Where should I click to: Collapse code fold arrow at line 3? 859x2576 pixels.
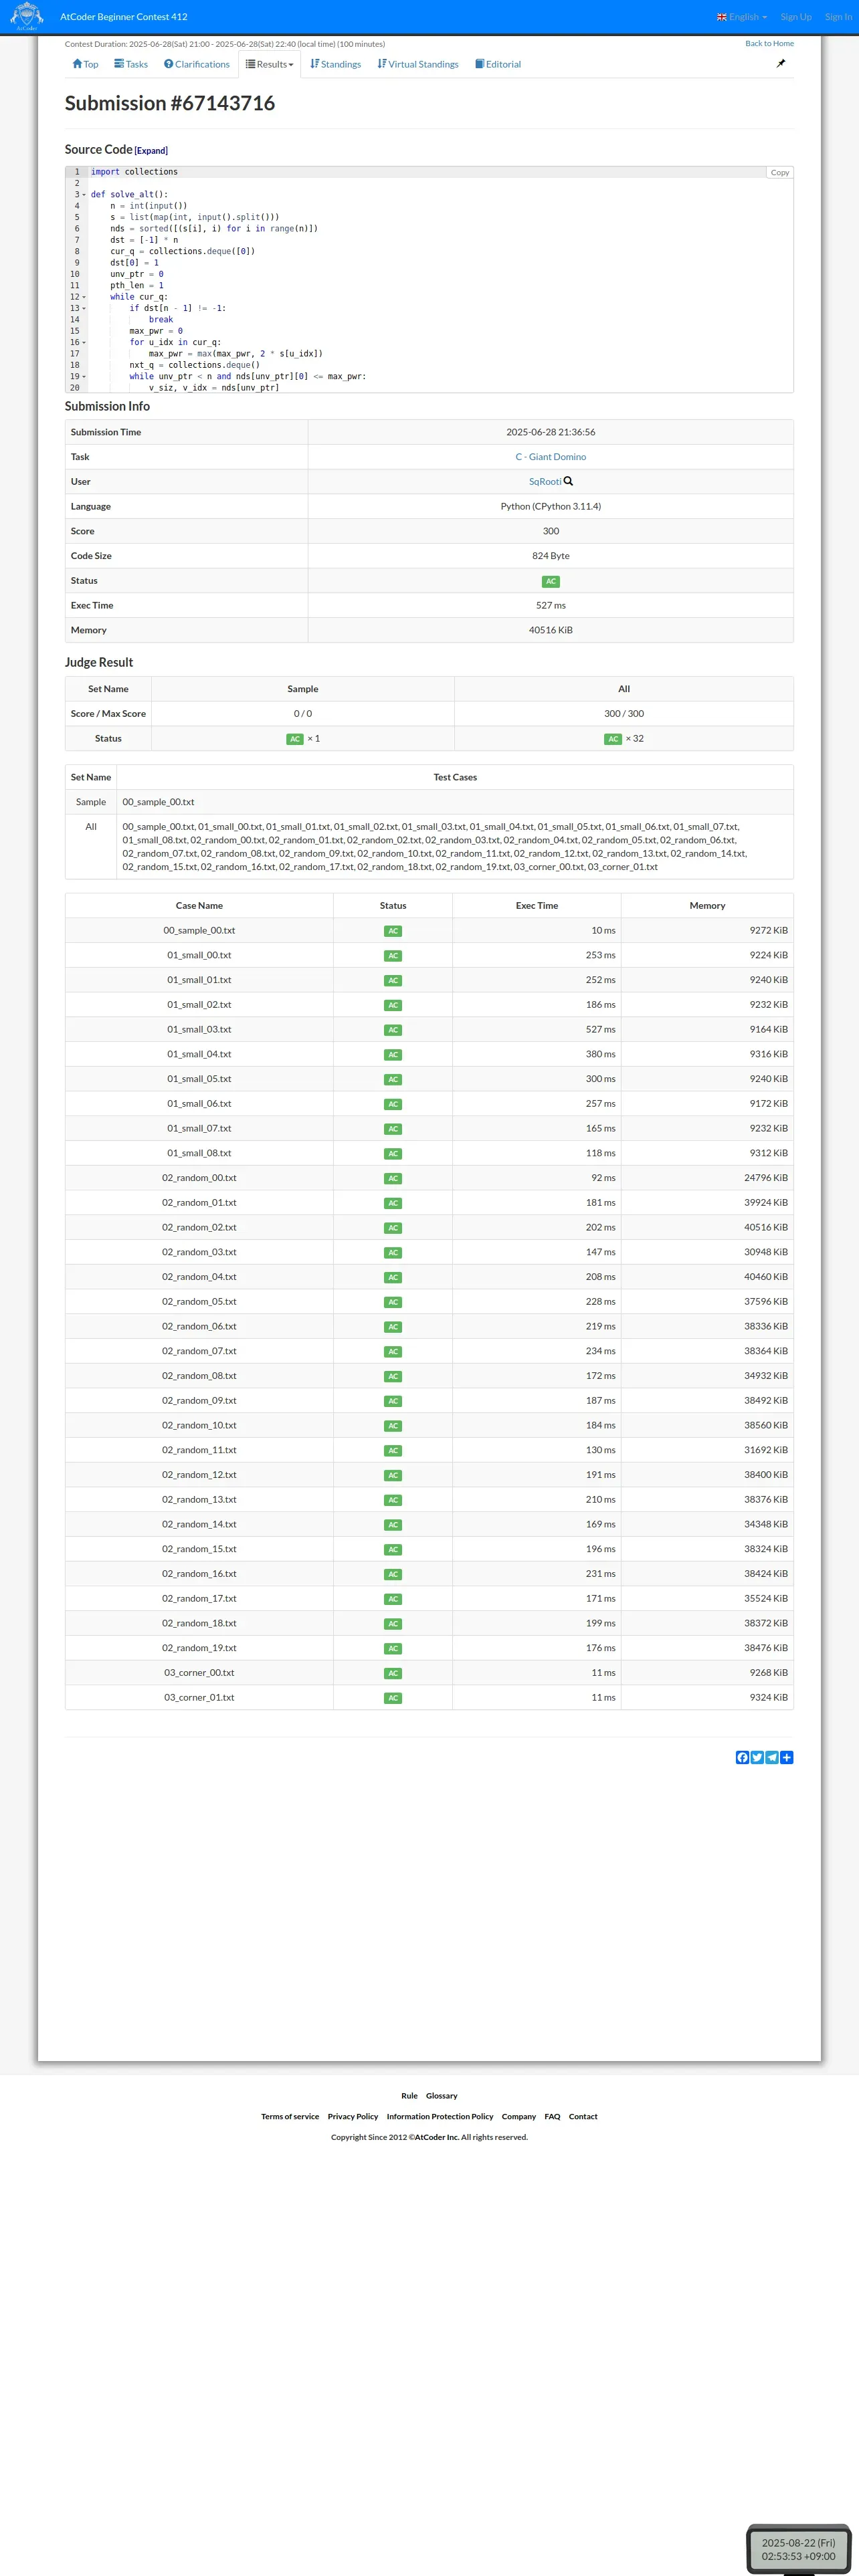(84, 195)
